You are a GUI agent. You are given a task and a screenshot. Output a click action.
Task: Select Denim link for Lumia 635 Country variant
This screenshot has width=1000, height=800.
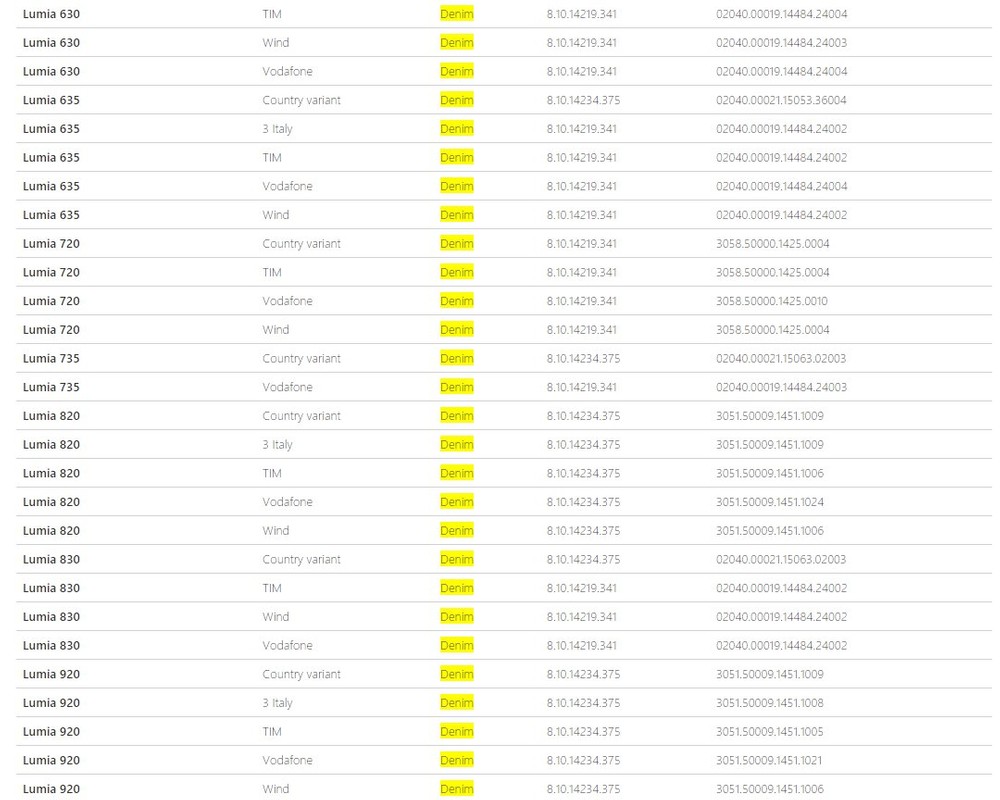[x=457, y=100]
